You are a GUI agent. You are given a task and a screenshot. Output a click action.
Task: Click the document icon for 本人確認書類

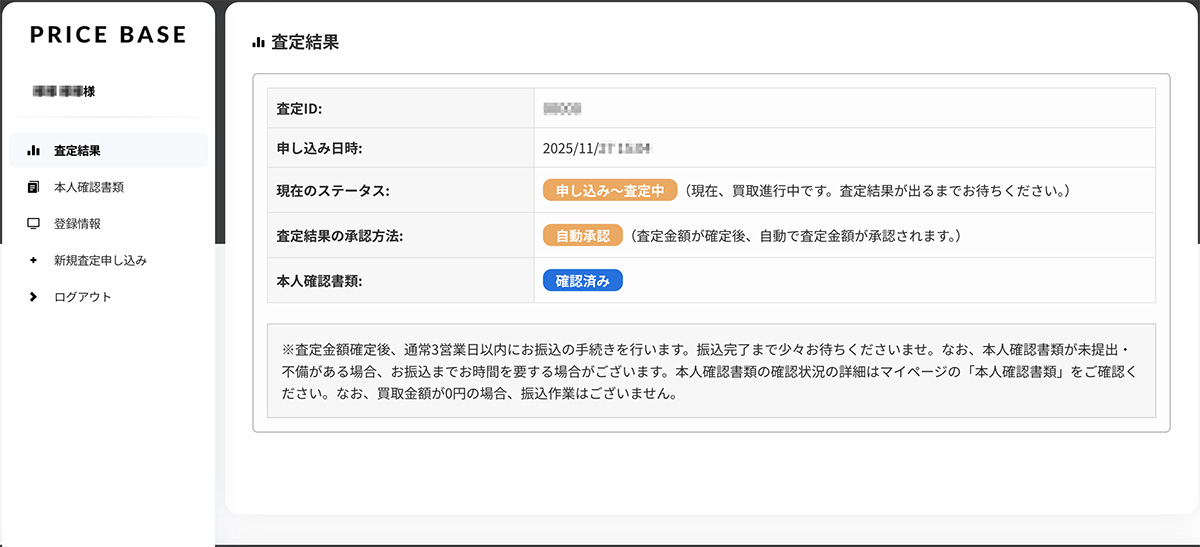tap(33, 187)
